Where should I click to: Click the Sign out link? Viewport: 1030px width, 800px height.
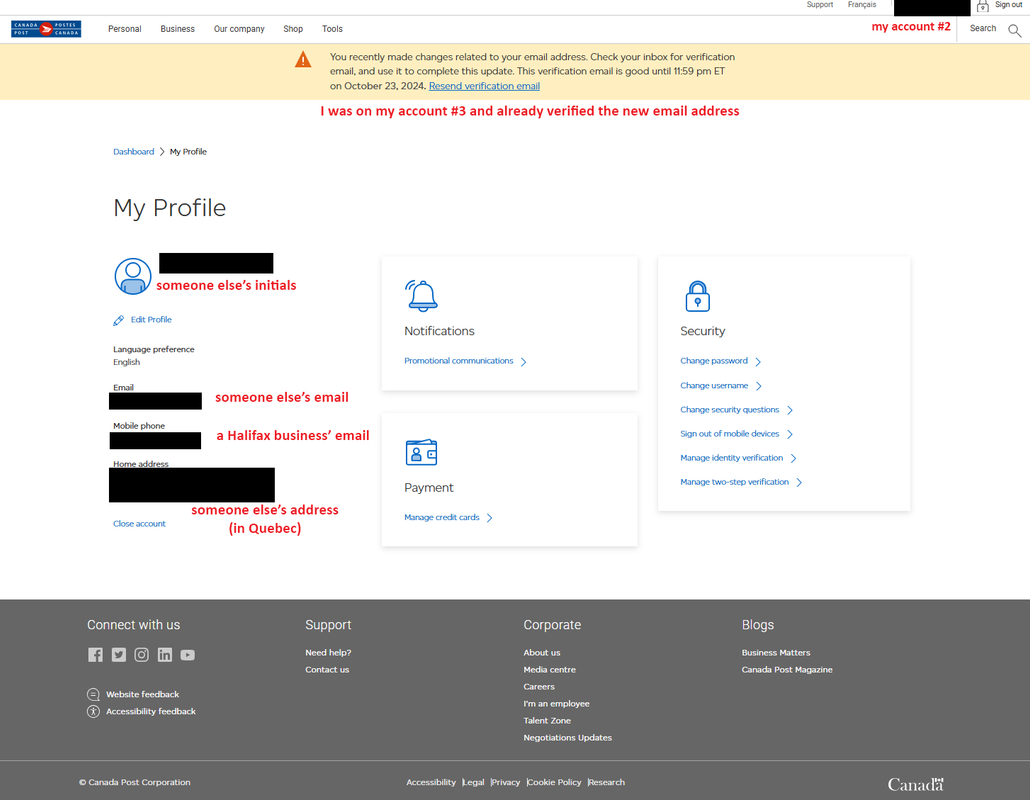pyautogui.click(x=1008, y=5)
